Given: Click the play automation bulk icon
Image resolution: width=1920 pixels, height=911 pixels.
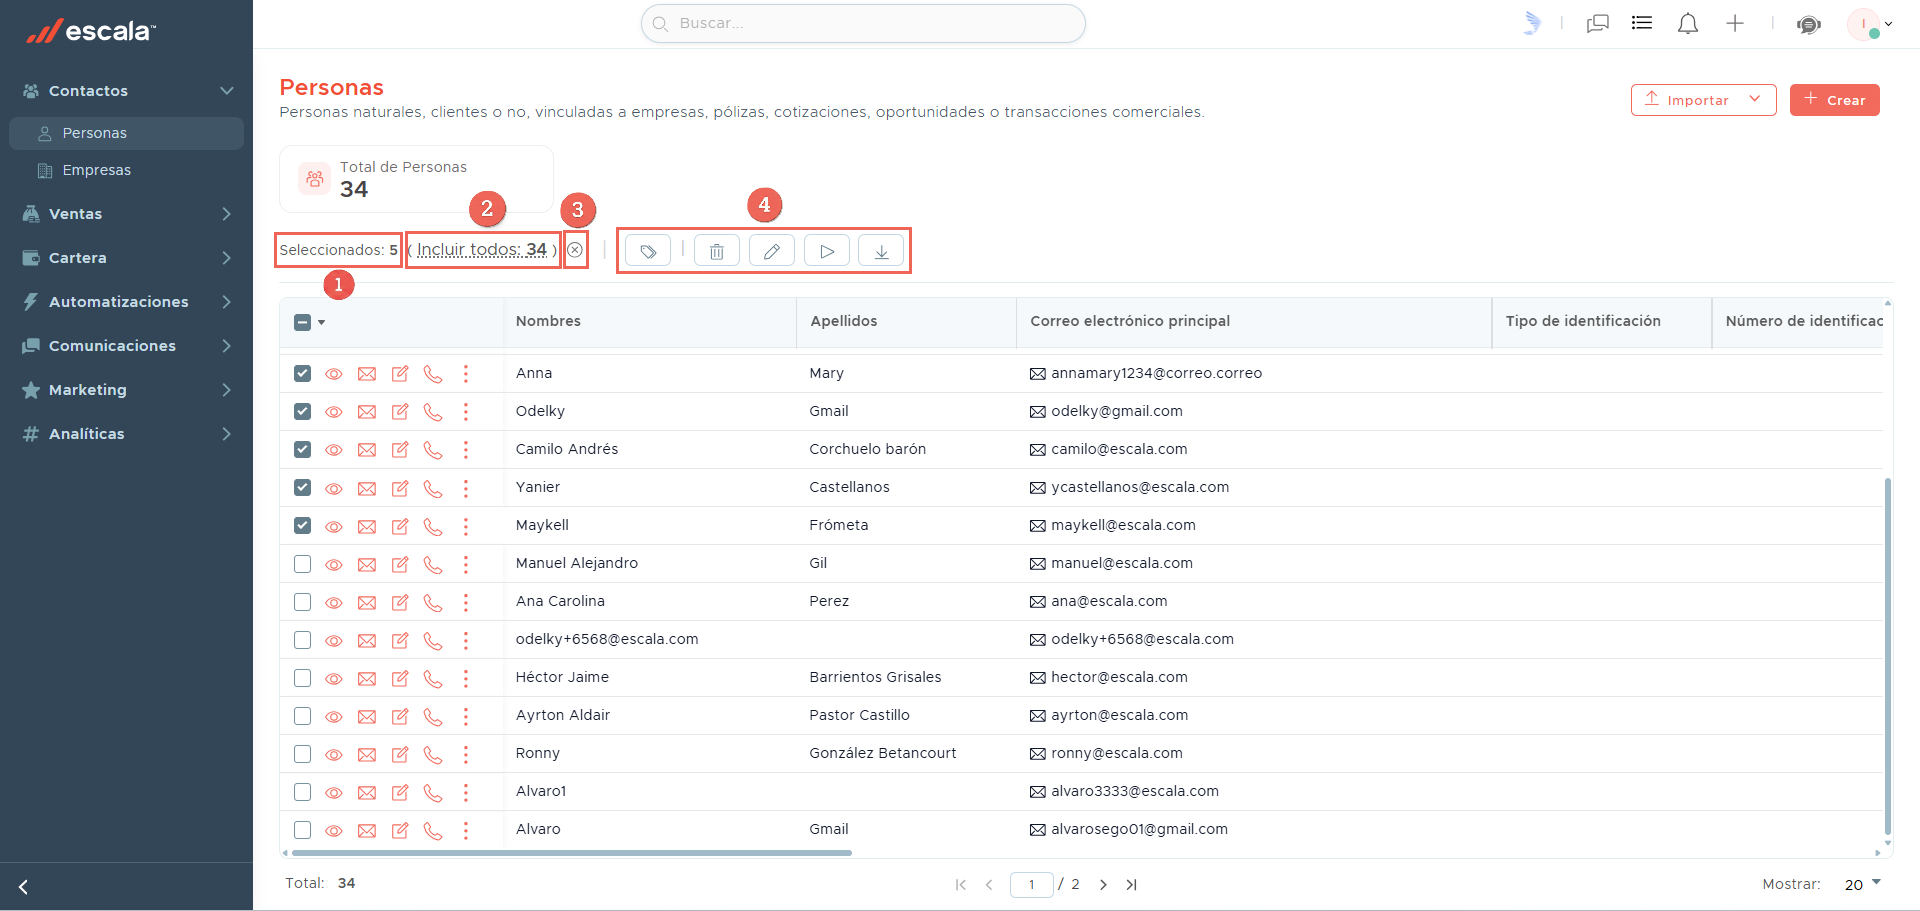Looking at the screenshot, I should [x=827, y=251].
